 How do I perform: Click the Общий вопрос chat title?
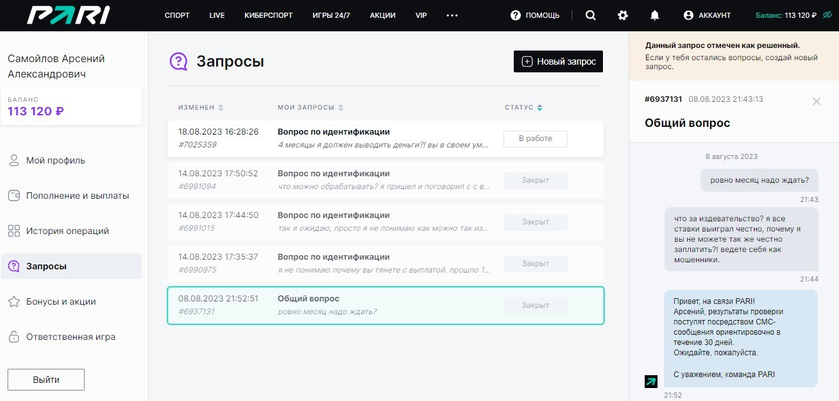click(x=687, y=123)
